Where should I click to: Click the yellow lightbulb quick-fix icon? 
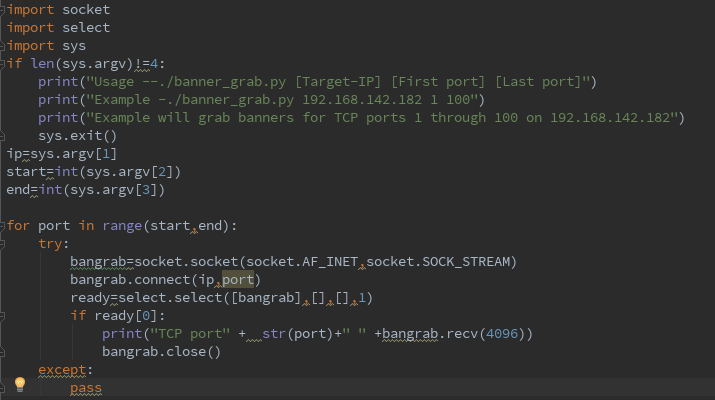click(19, 384)
